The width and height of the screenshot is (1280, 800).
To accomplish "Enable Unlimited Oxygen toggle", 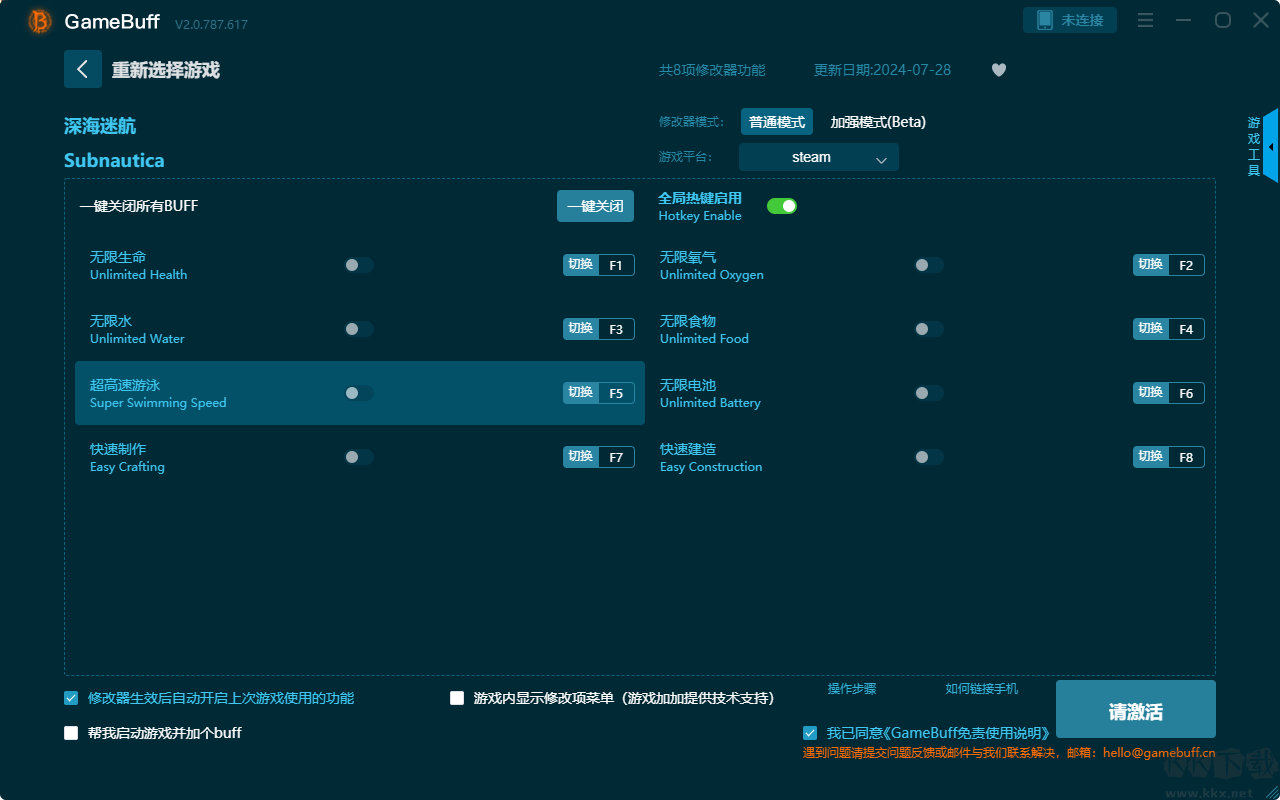I will click(929, 265).
